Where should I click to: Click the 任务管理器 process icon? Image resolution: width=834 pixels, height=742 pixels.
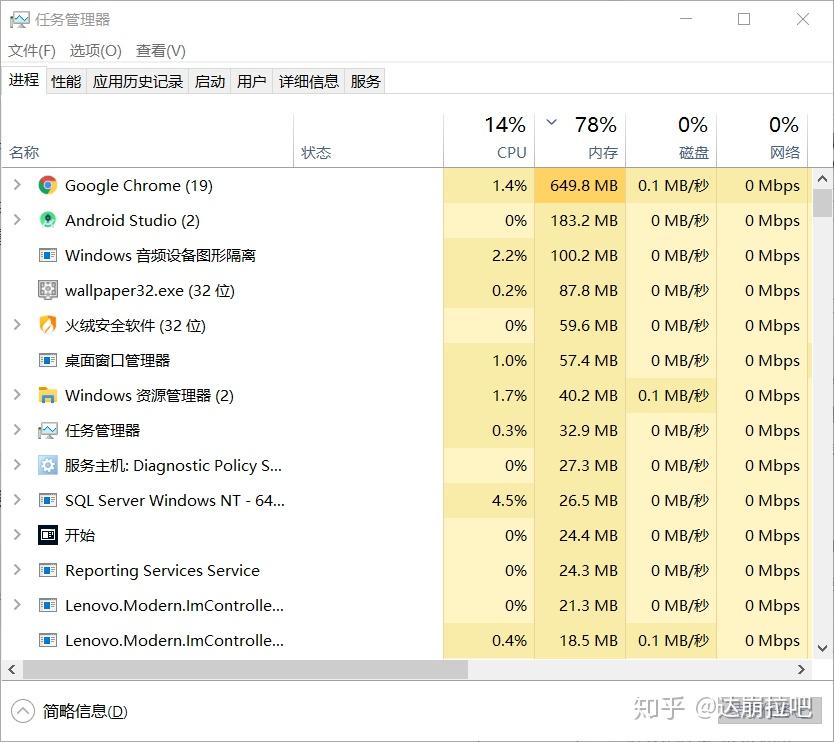pyautogui.click(x=47, y=430)
